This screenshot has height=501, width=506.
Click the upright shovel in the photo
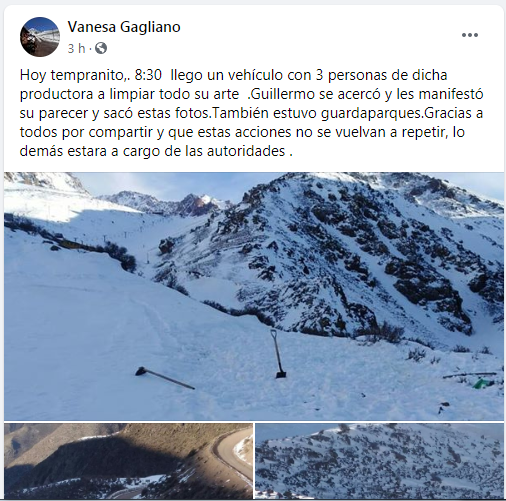(x=278, y=354)
